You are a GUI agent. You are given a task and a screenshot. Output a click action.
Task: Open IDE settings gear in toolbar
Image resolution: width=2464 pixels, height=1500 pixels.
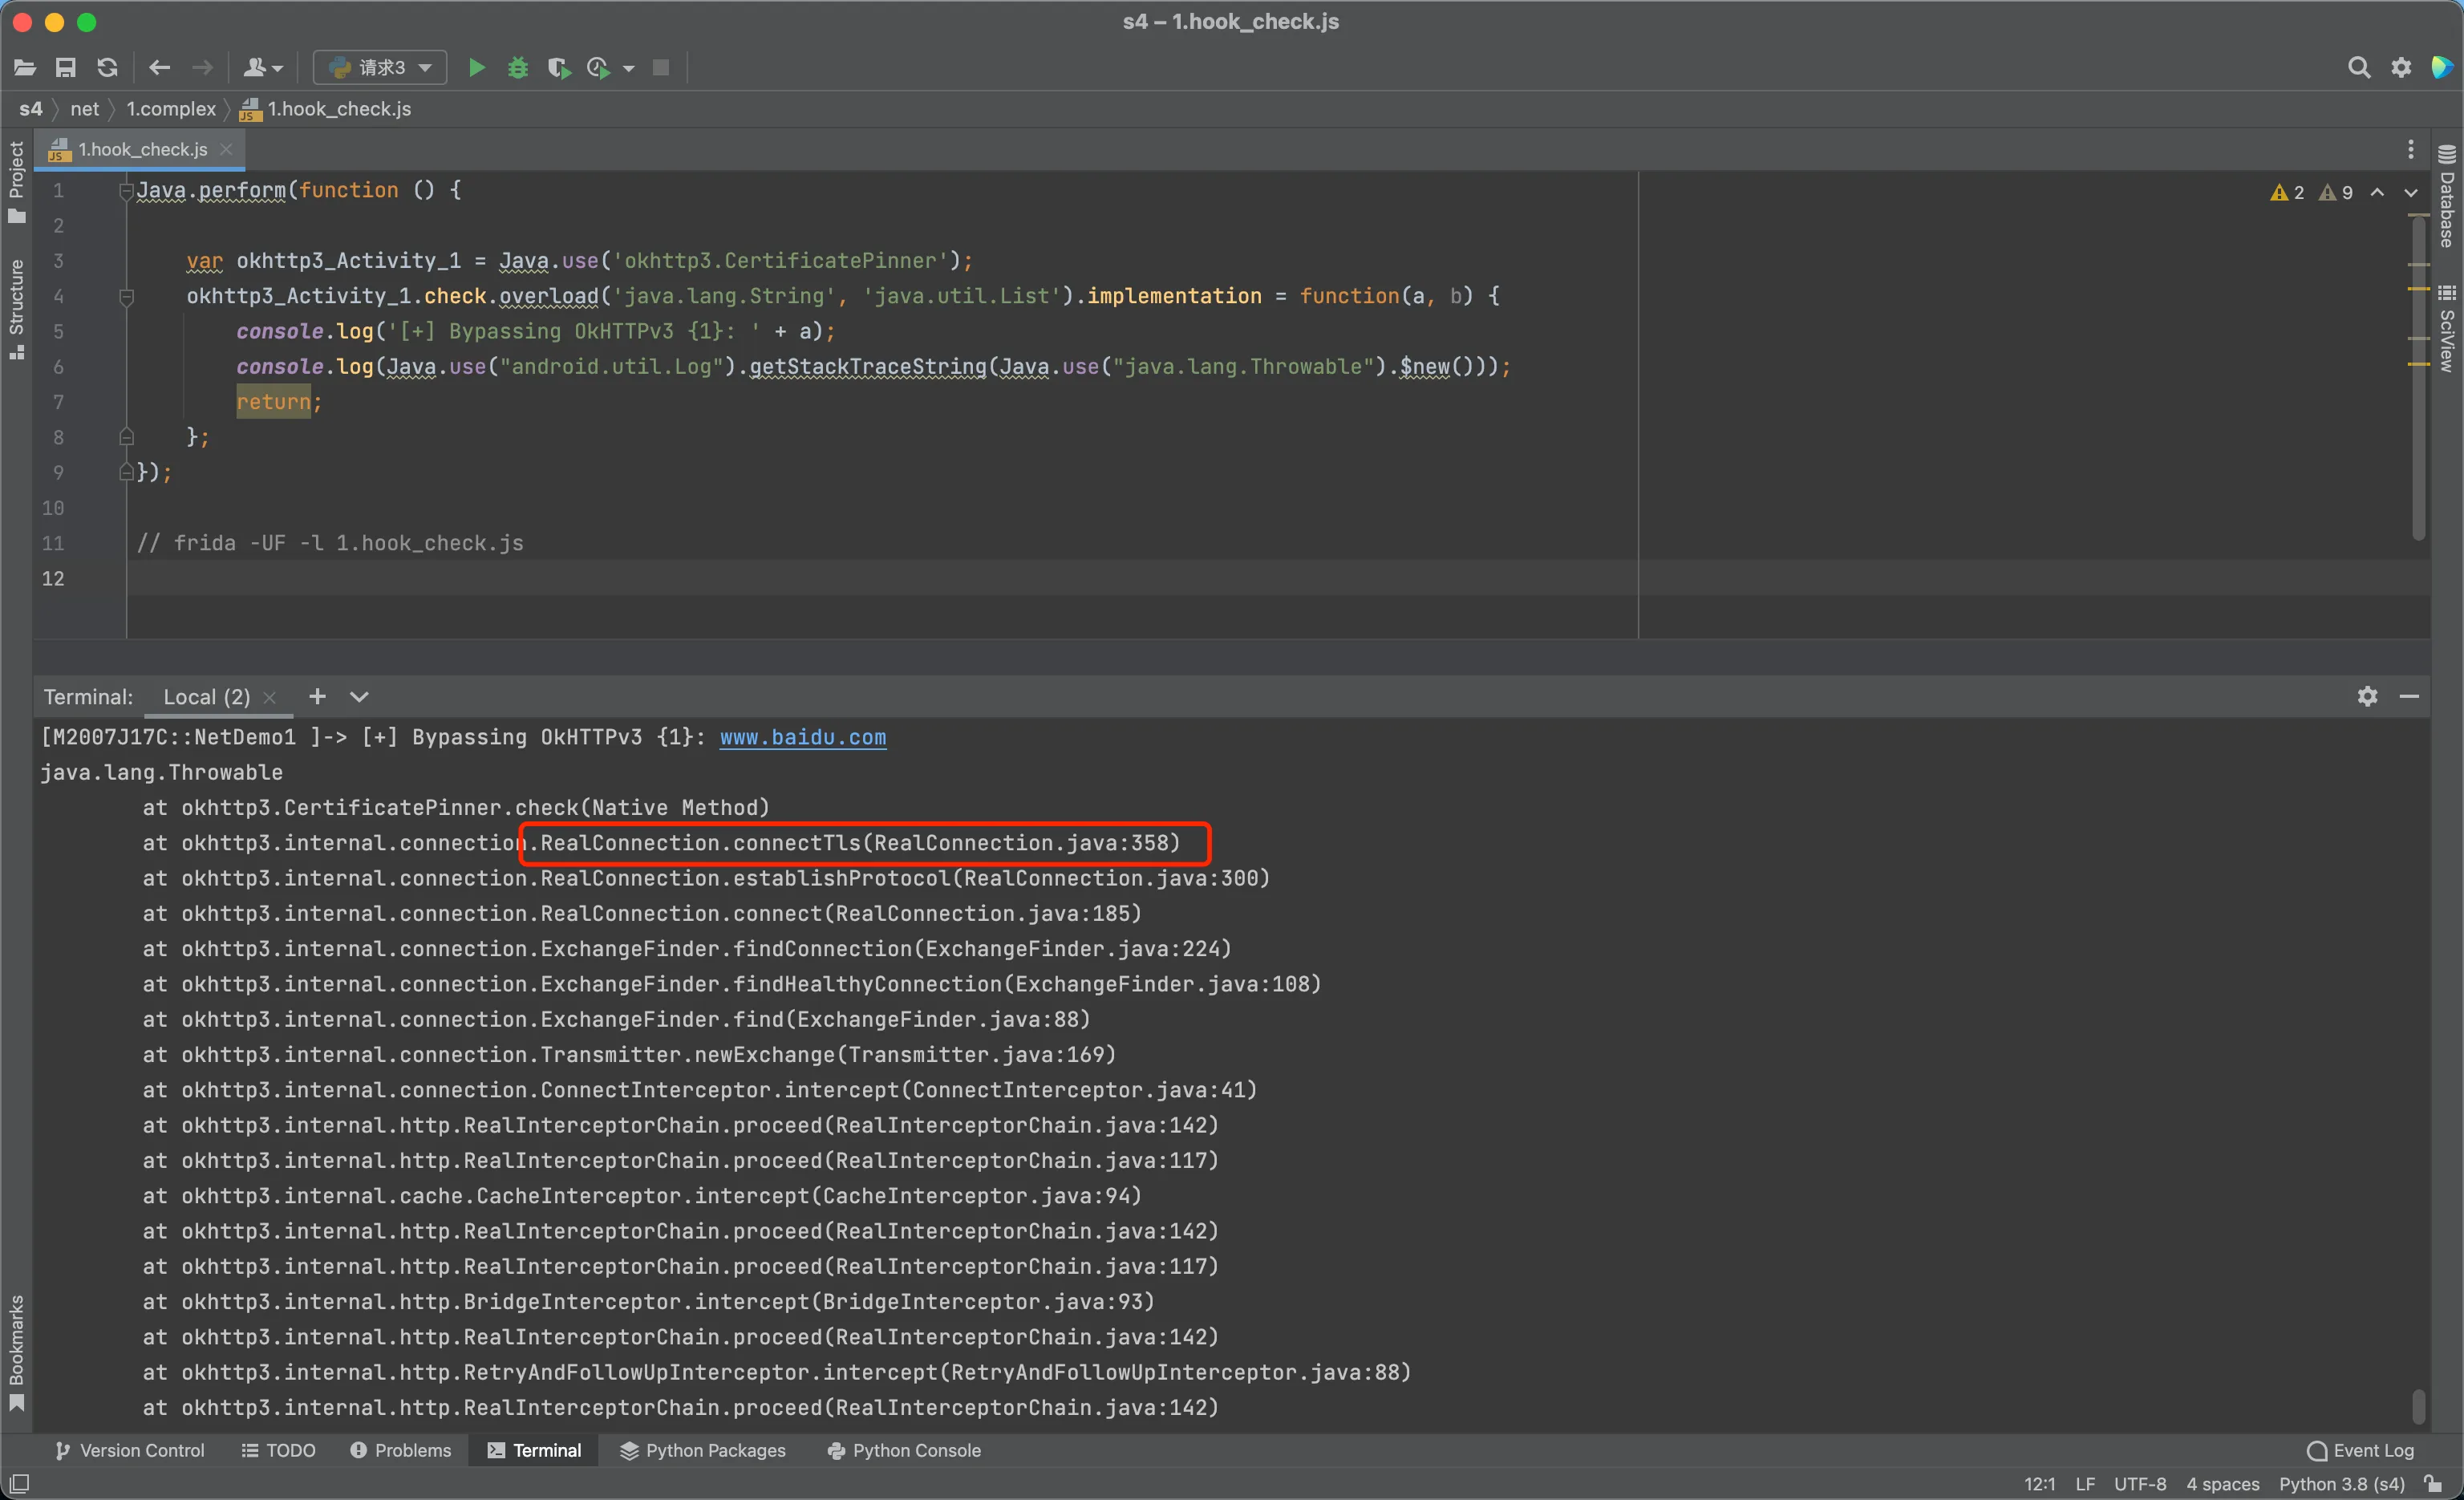(2401, 68)
